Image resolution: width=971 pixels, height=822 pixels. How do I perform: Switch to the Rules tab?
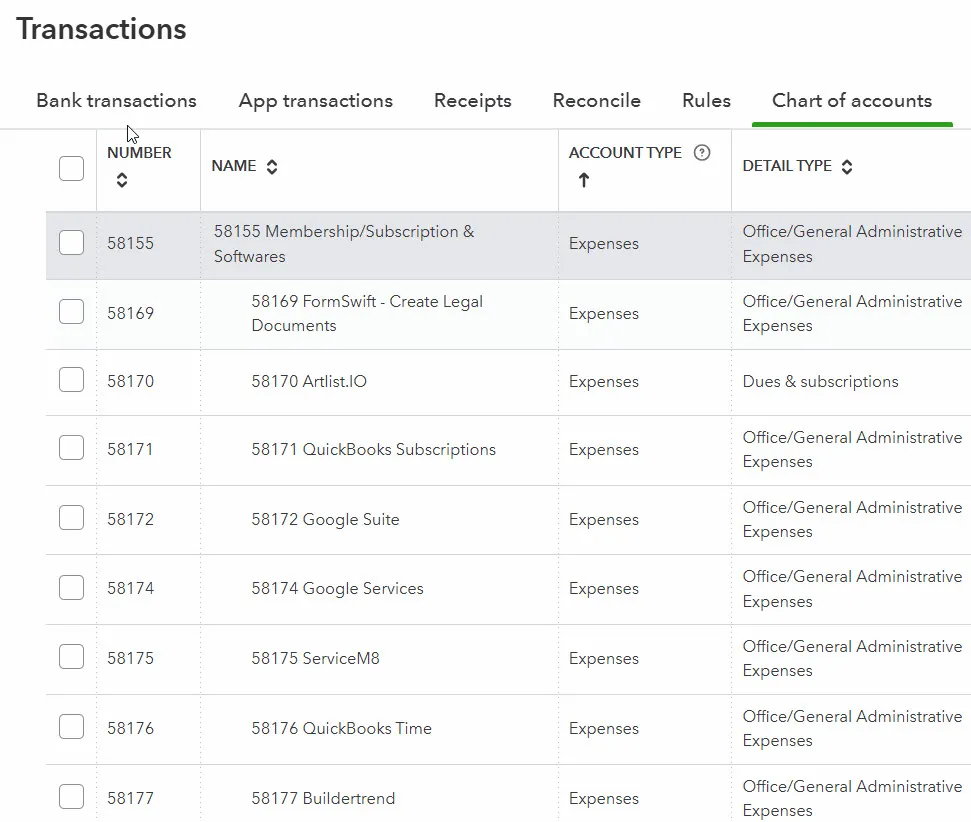click(706, 101)
